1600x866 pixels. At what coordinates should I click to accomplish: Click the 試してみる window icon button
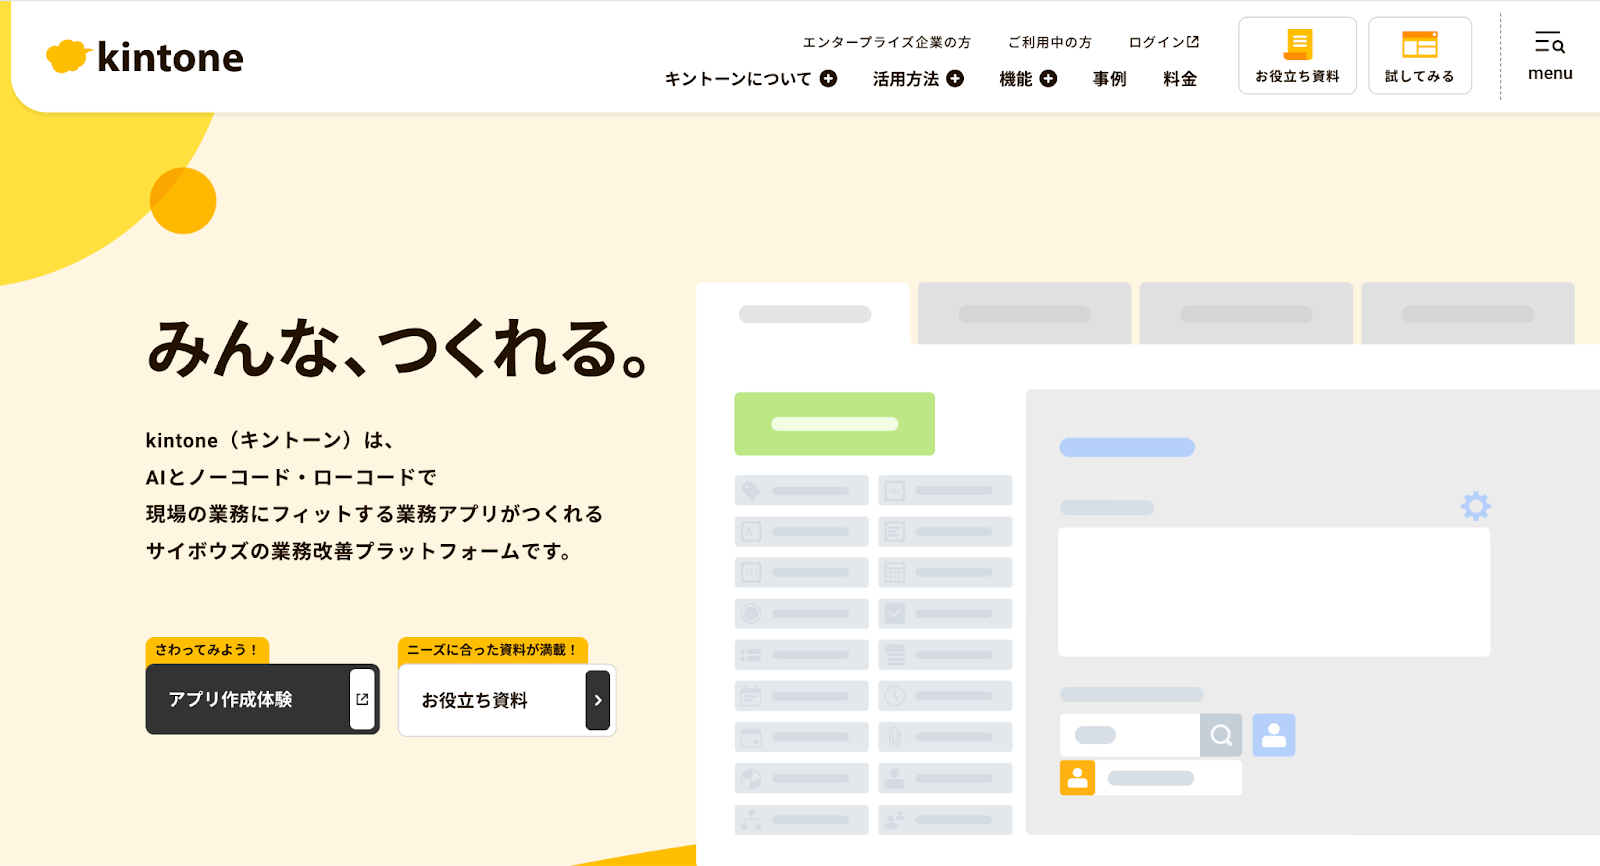(1419, 56)
